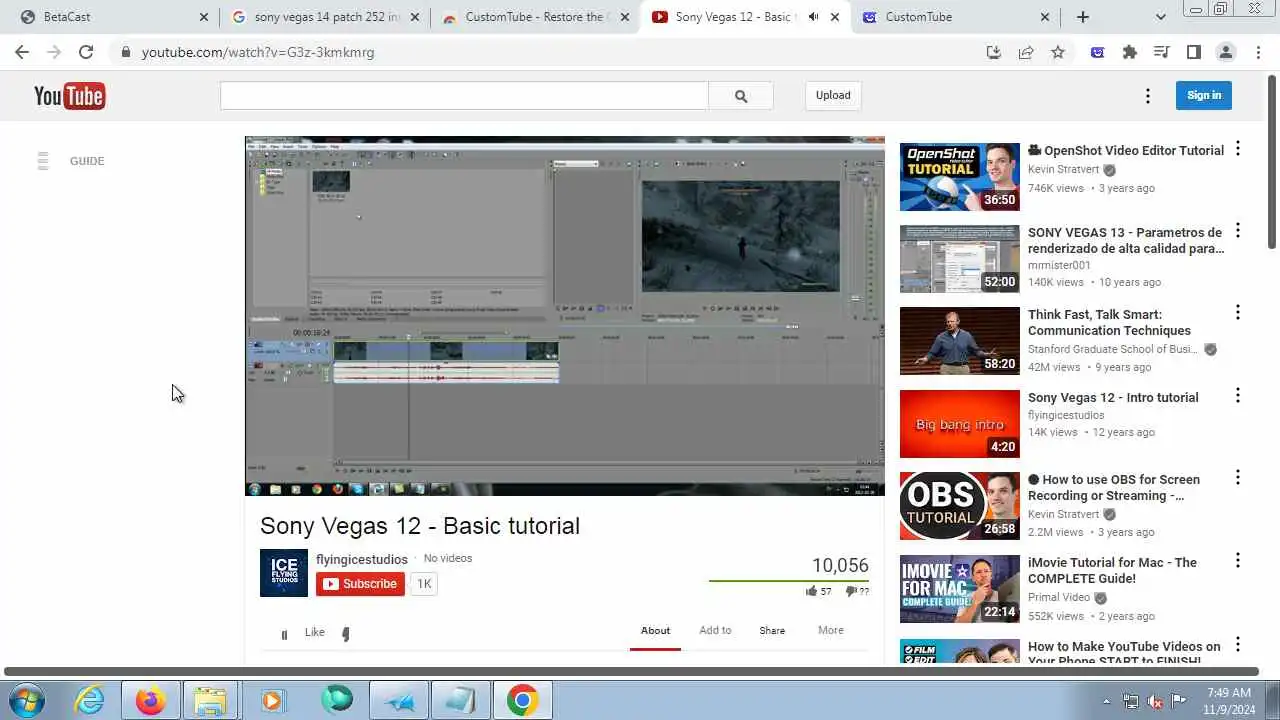Open options for iMovie Tutorial for Mac

pyautogui.click(x=1238, y=561)
